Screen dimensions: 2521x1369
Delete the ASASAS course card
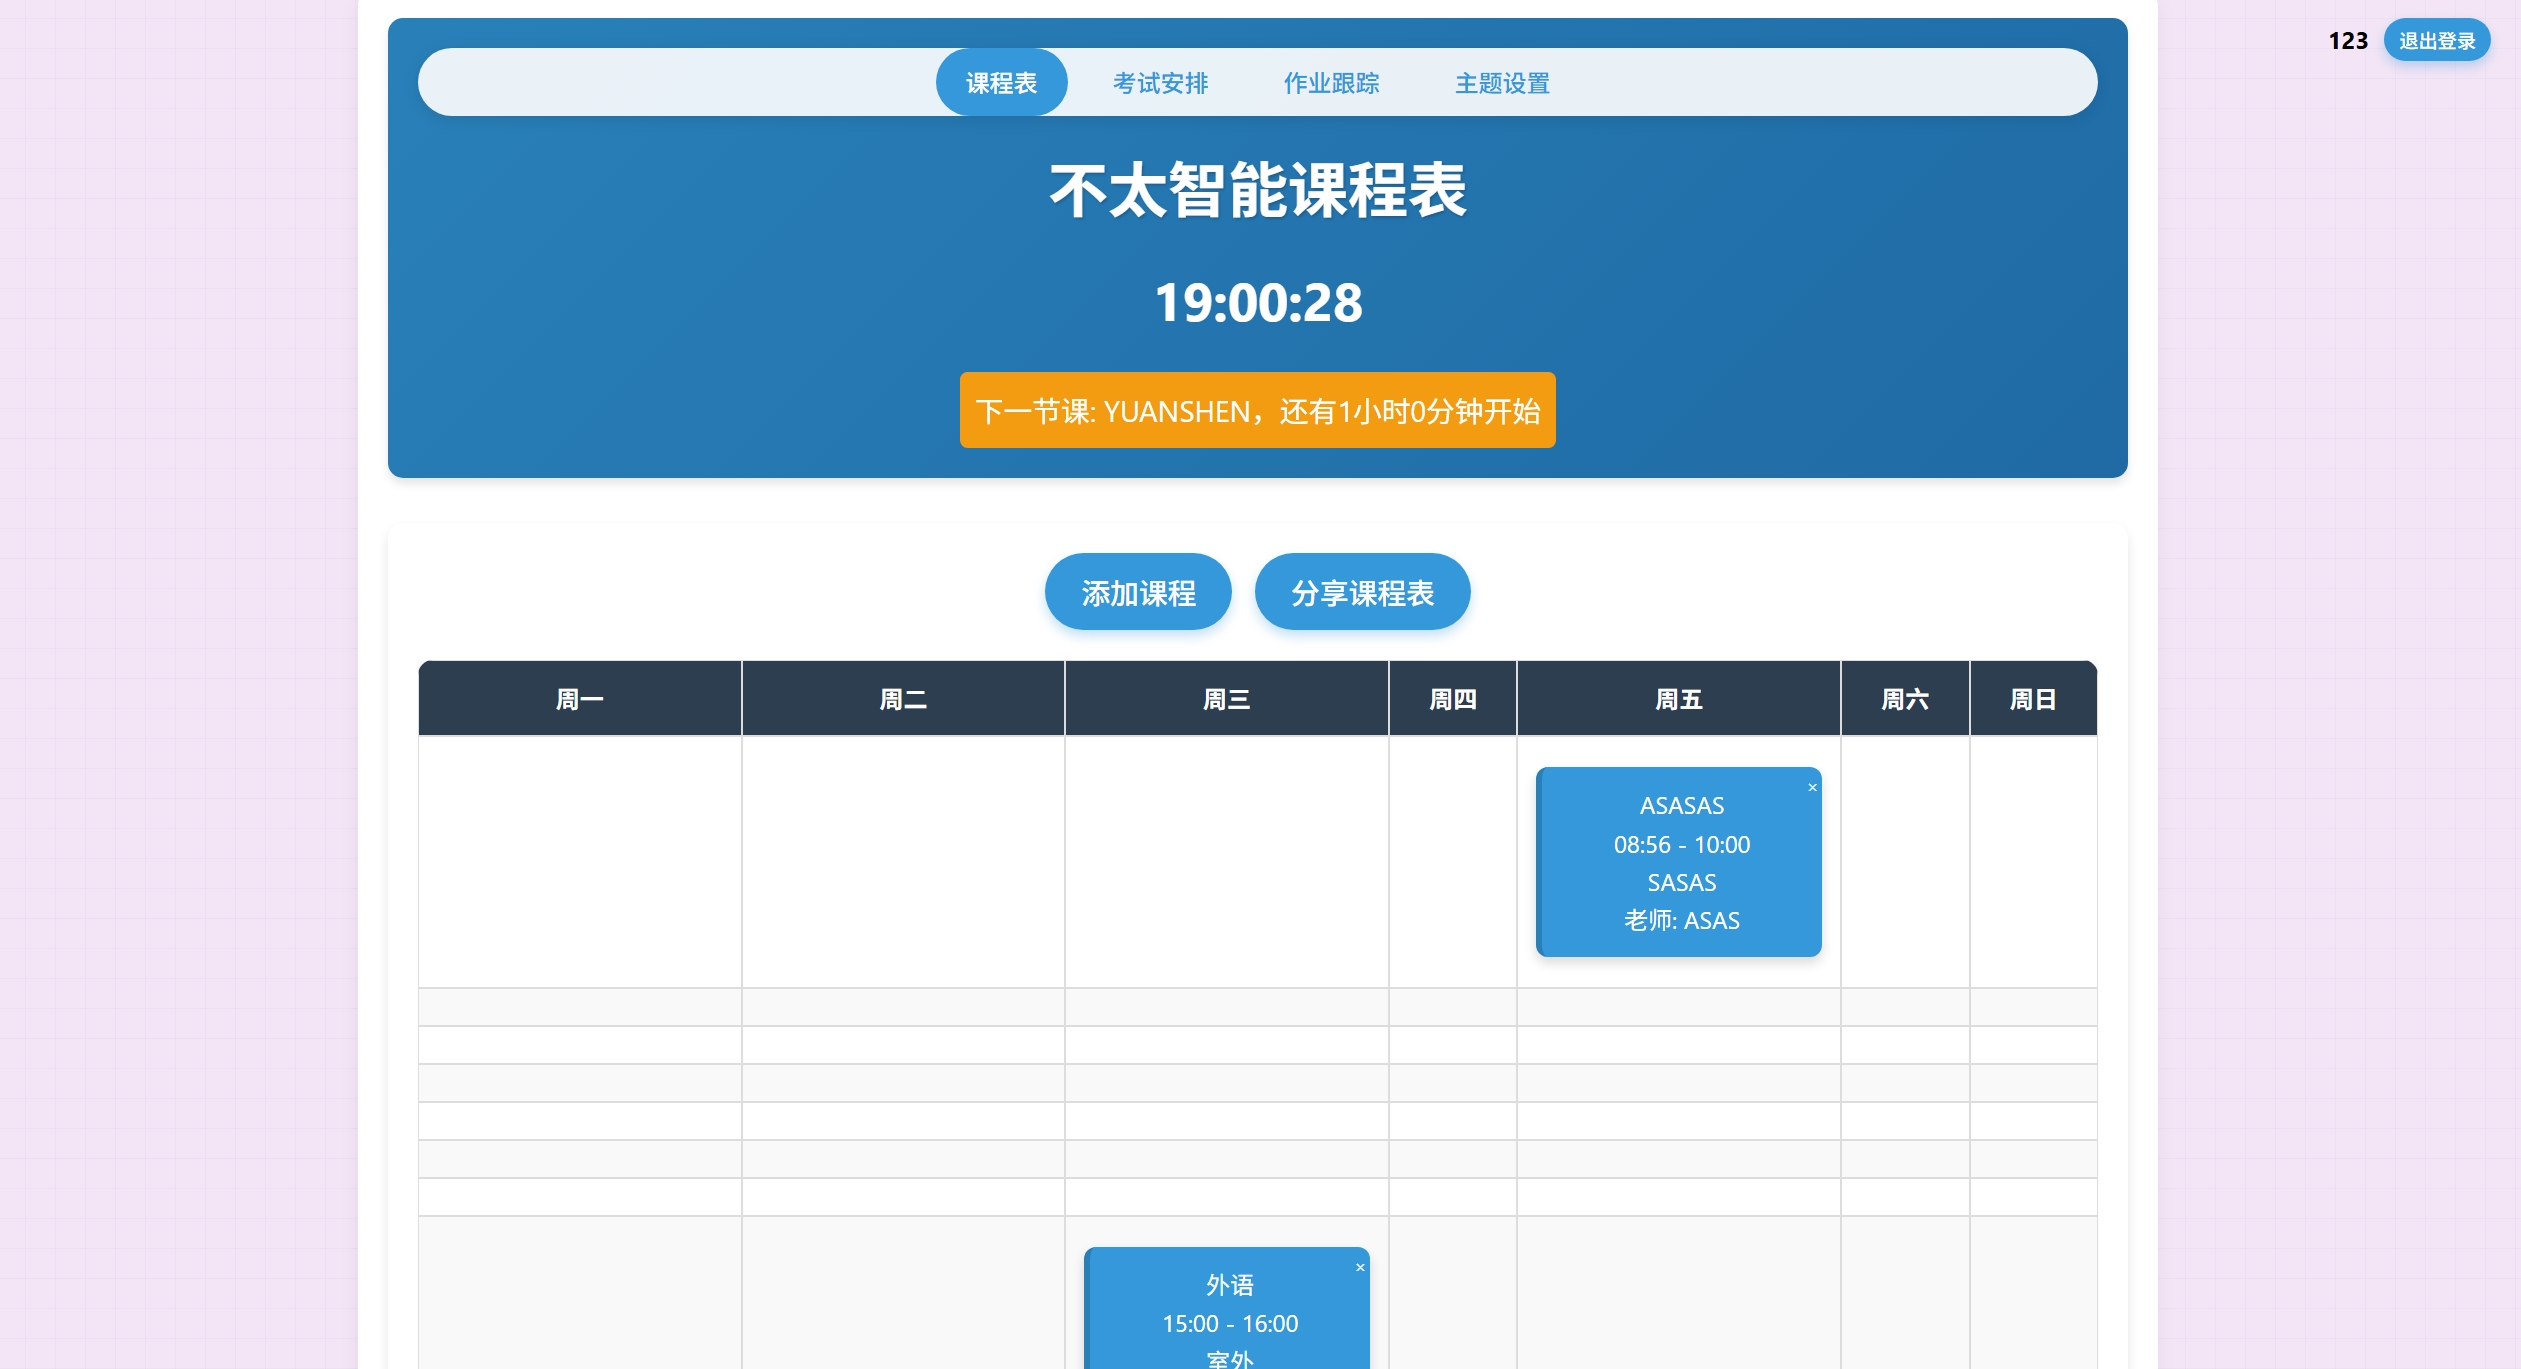coord(1811,788)
